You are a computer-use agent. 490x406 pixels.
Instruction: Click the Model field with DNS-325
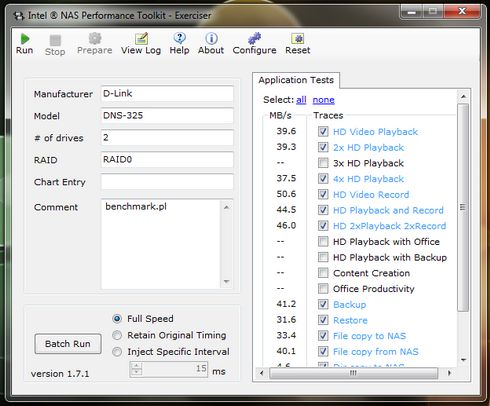tap(167, 116)
